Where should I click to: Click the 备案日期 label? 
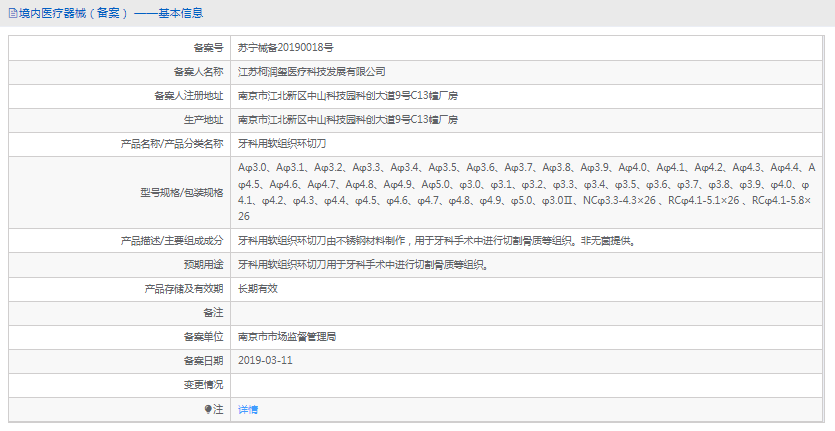(x=203, y=361)
